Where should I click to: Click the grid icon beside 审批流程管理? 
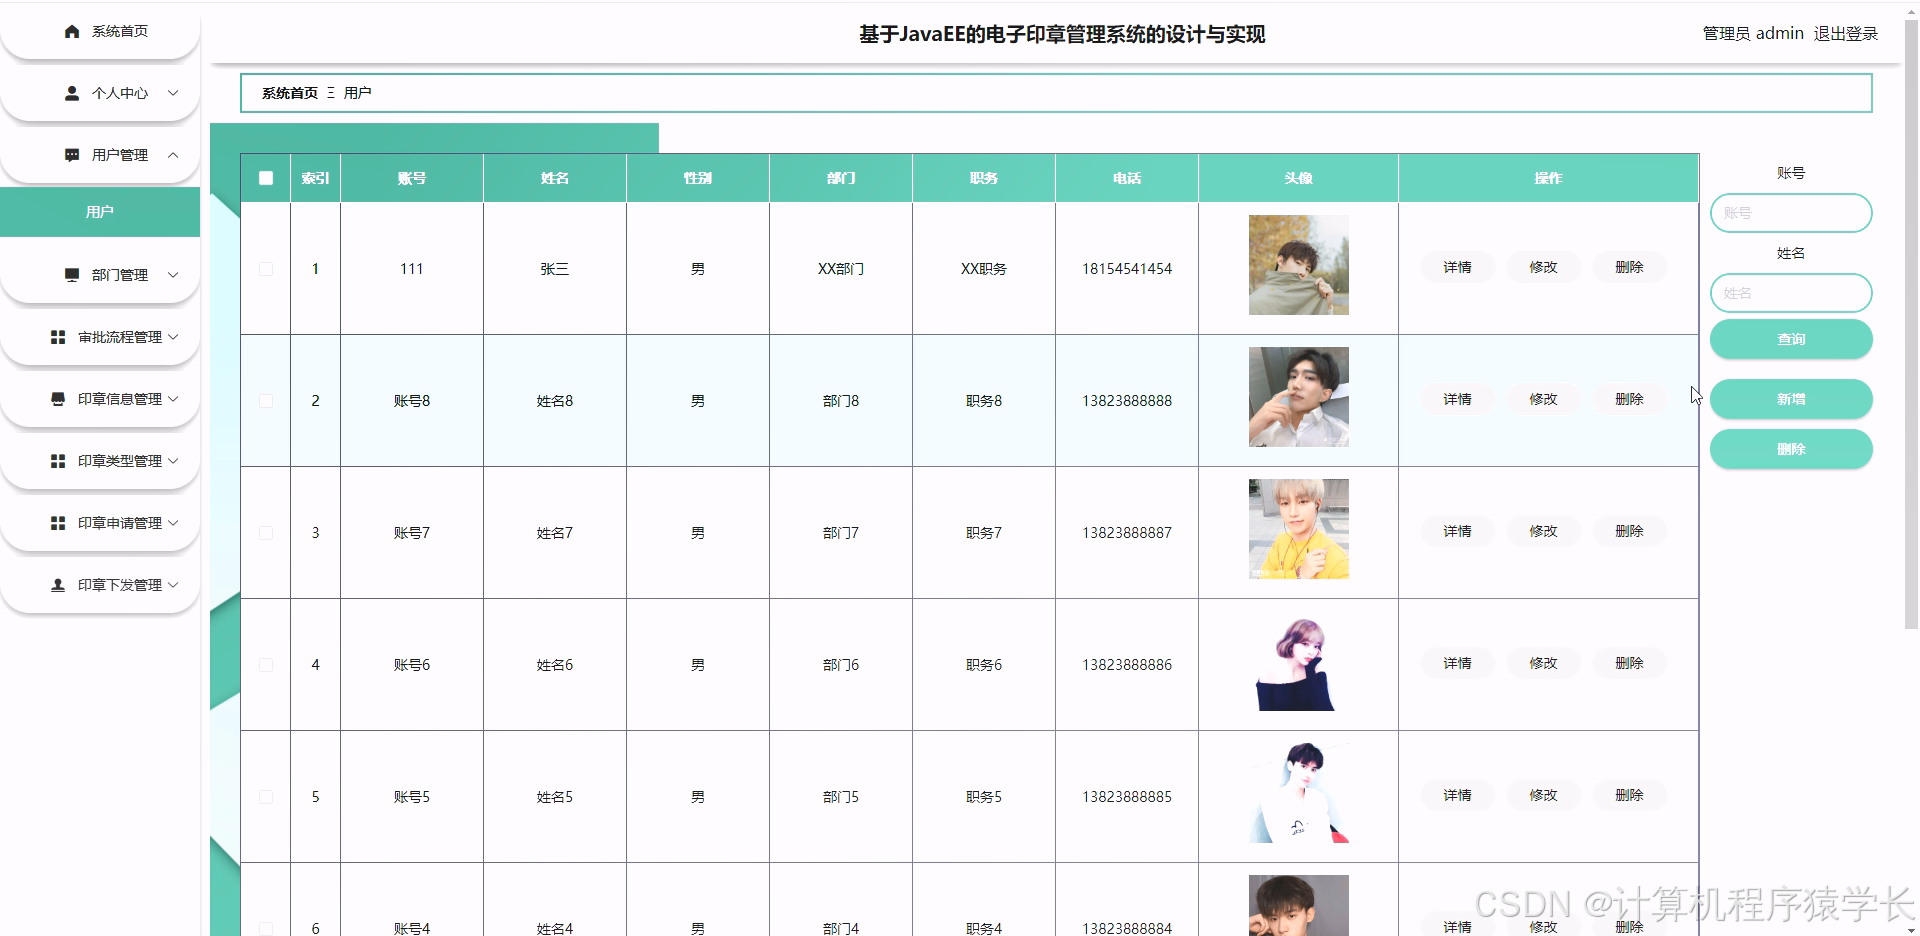click(58, 337)
